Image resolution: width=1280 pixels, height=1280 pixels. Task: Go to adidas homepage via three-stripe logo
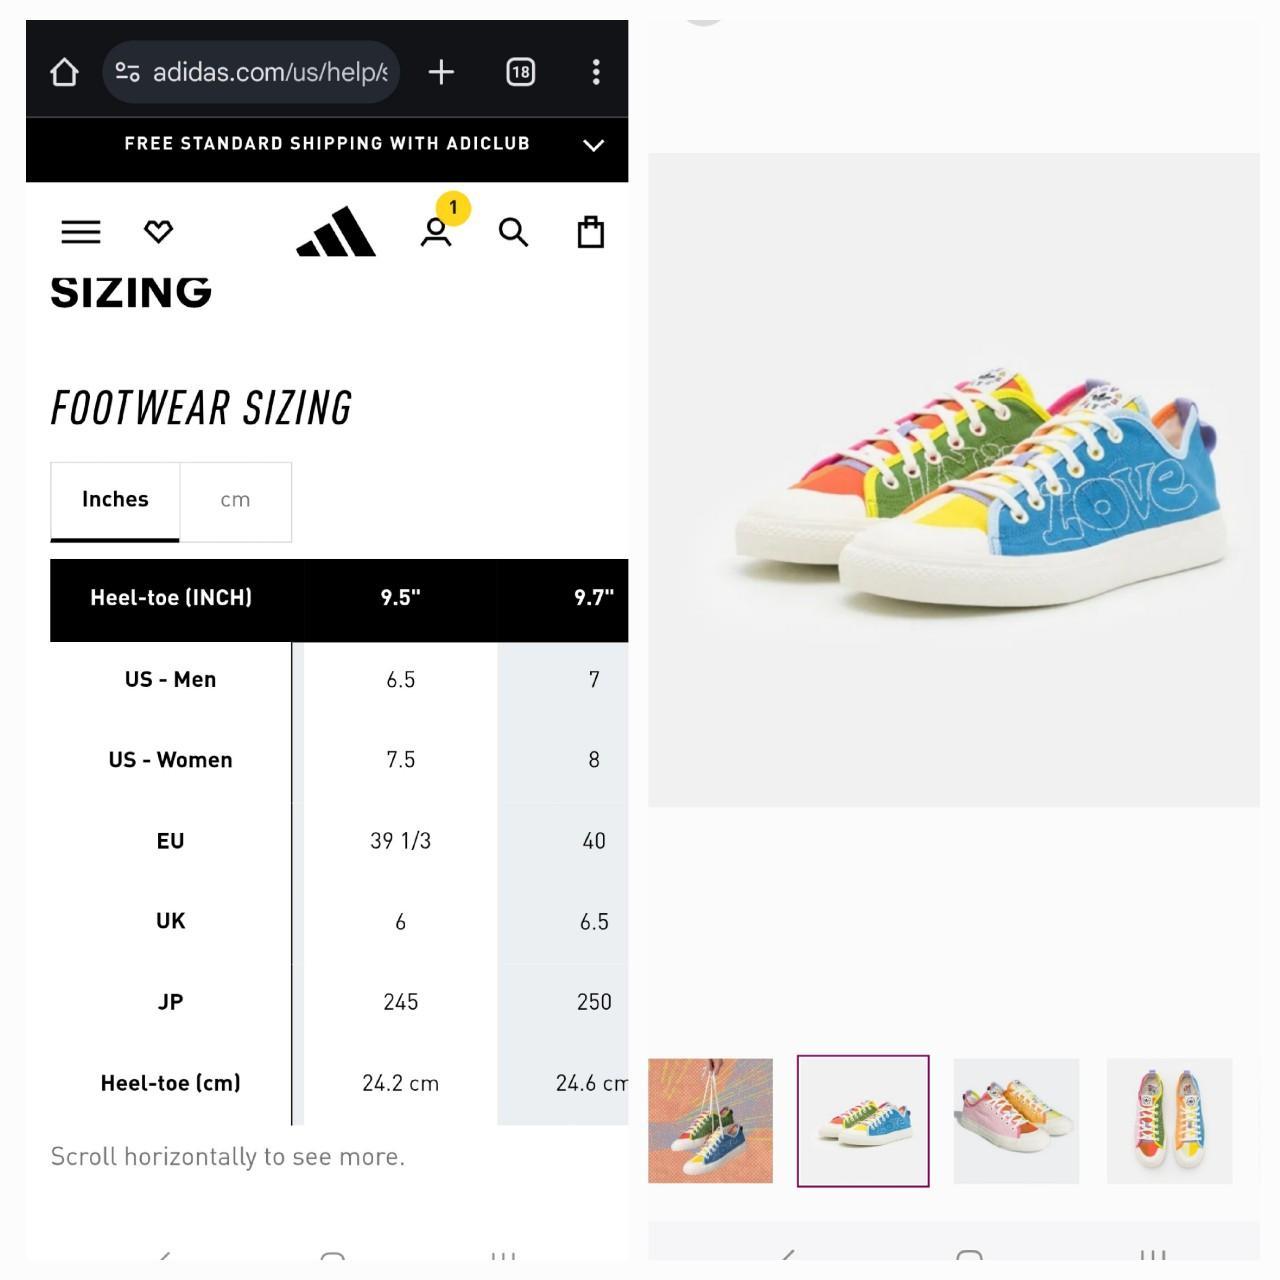coord(336,231)
